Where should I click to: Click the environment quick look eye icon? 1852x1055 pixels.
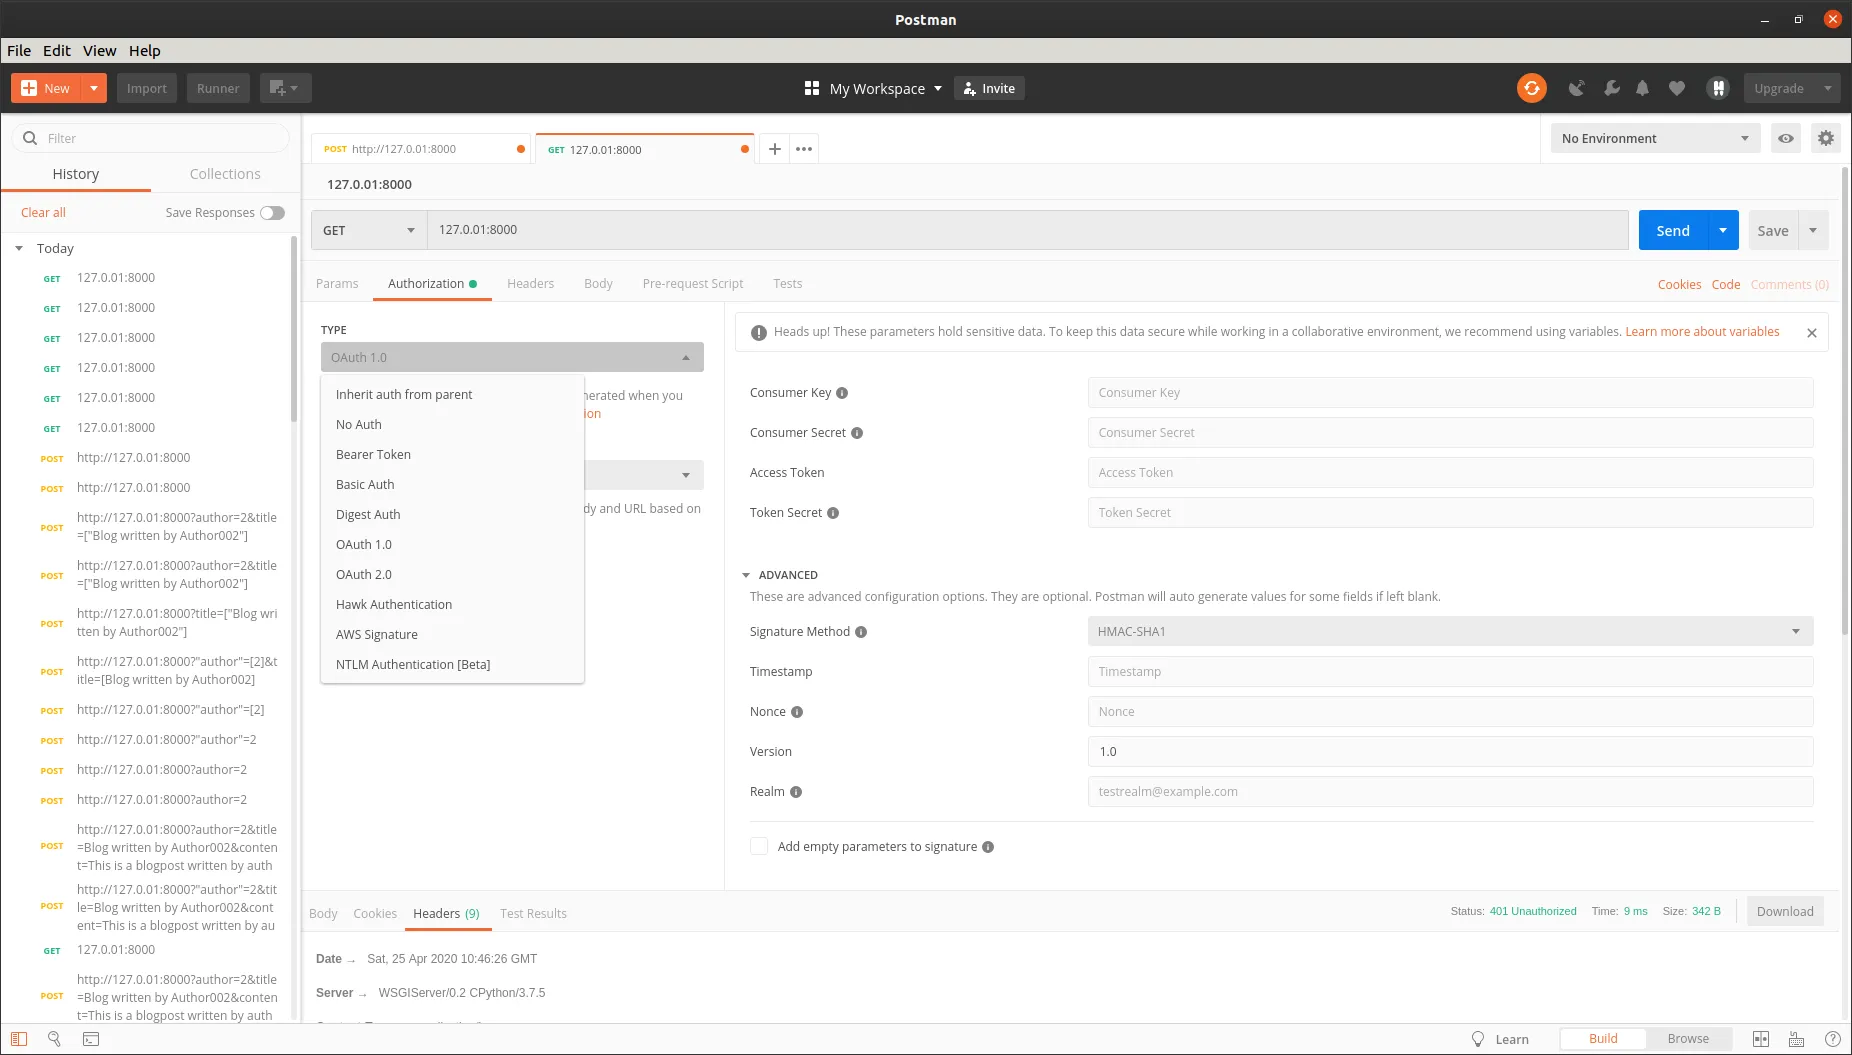click(1786, 138)
